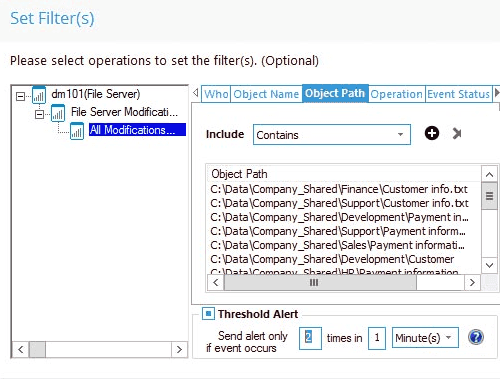
Task: Open the blue help question mark icon
Action: 476,337
